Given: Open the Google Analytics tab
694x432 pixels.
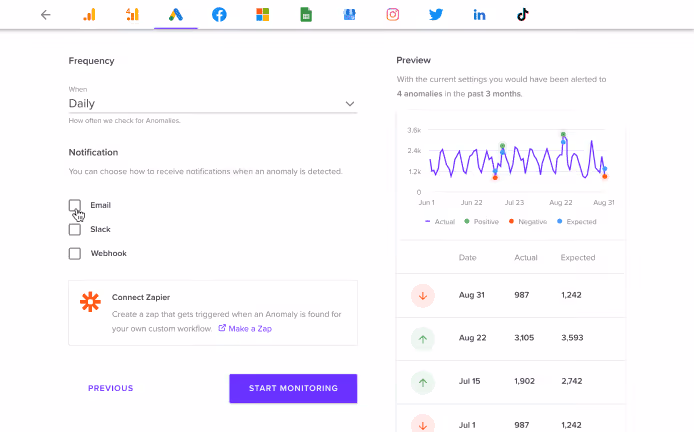Looking at the screenshot, I should (89, 15).
